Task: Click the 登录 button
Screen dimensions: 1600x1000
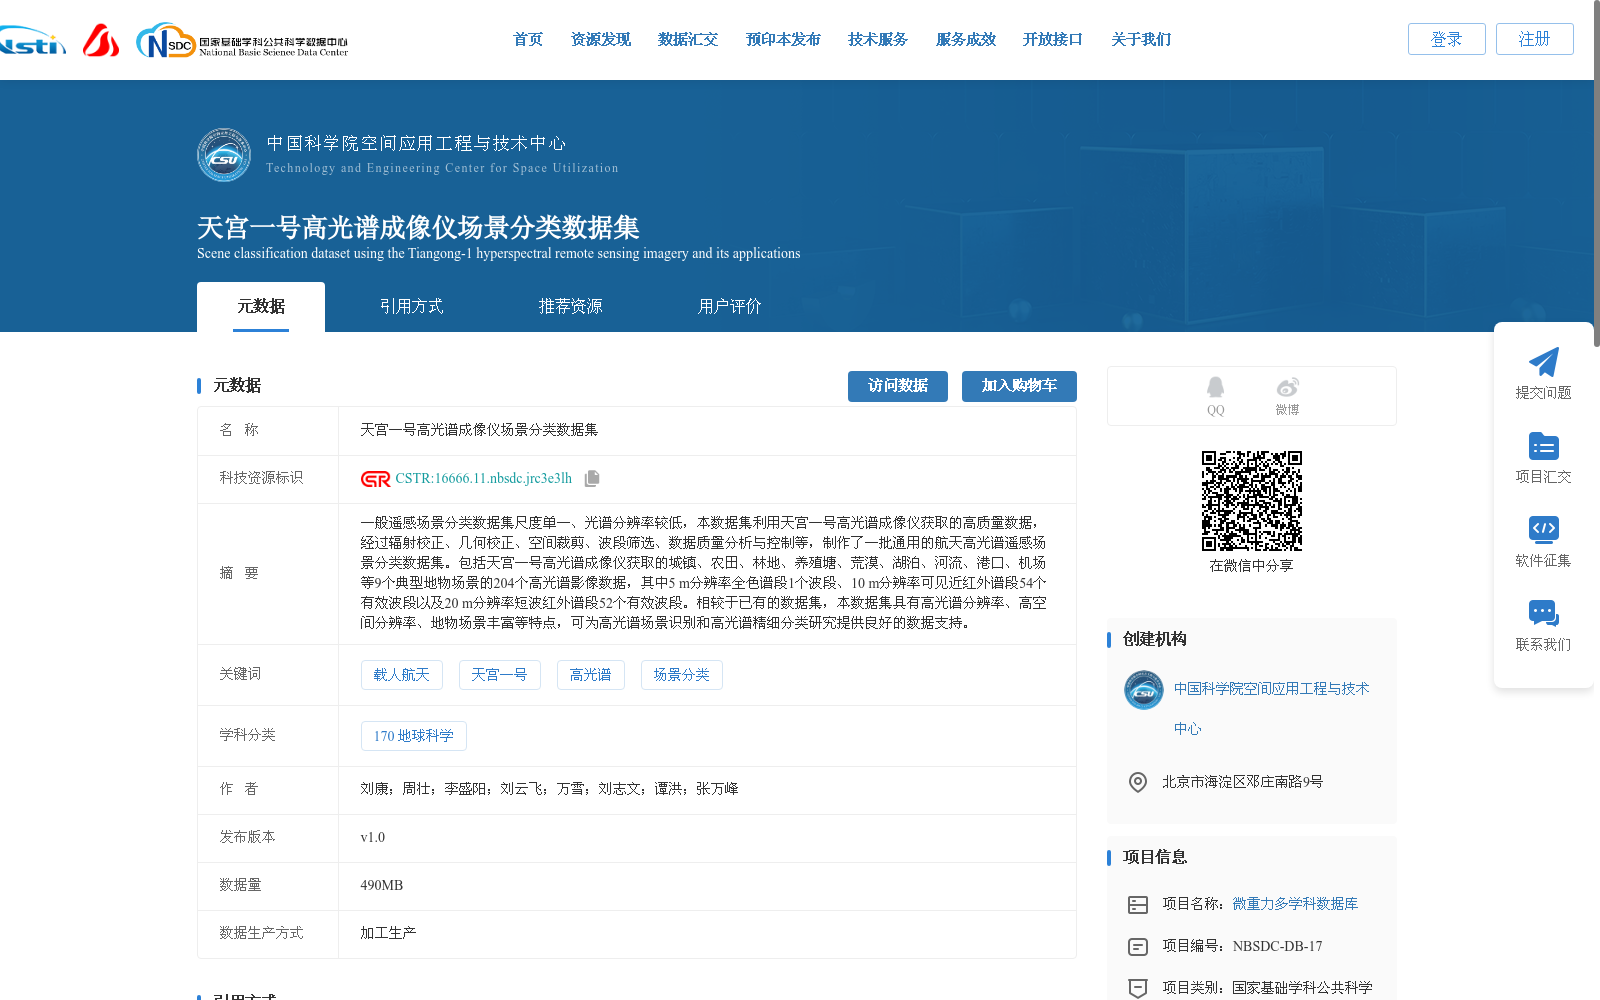Action: tap(1447, 39)
